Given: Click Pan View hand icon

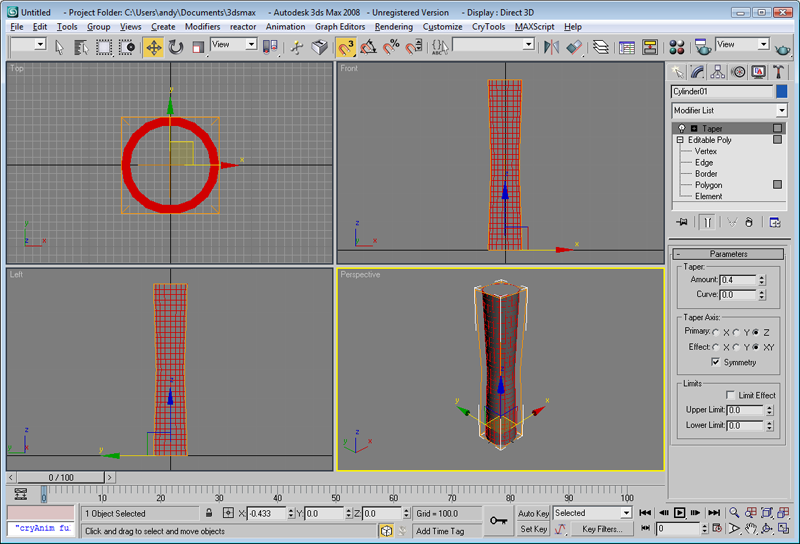Looking at the screenshot, I should (751, 529).
